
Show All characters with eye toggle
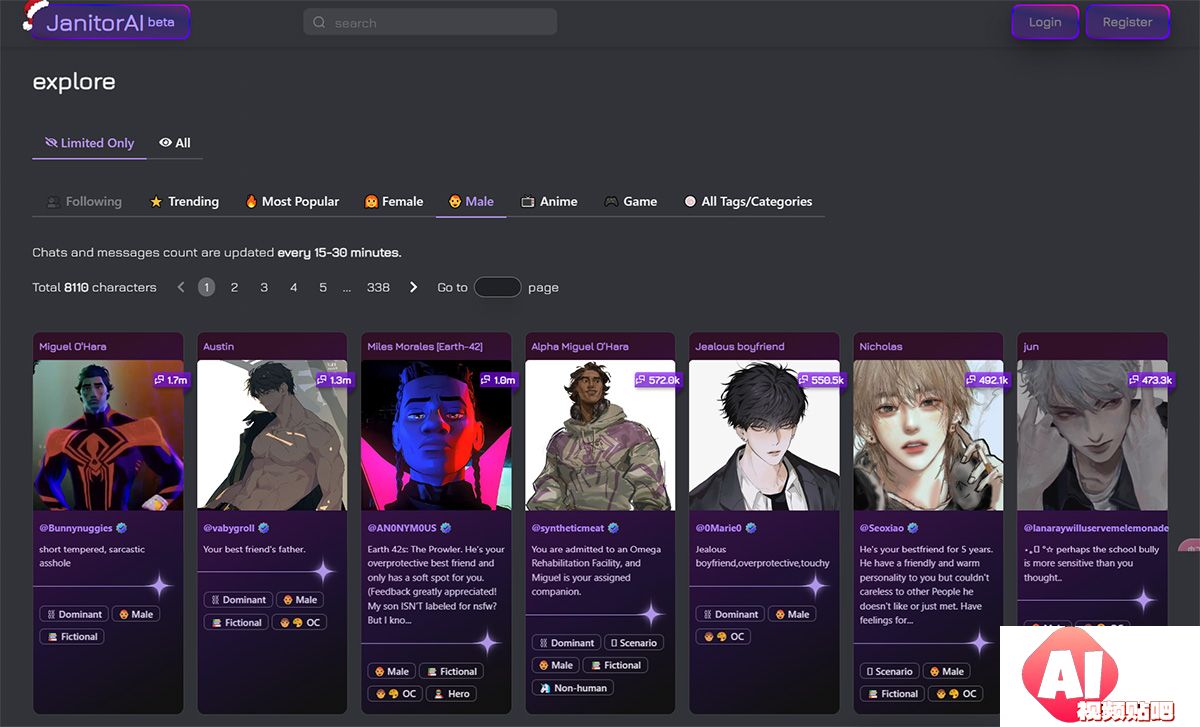[x=175, y=143]
